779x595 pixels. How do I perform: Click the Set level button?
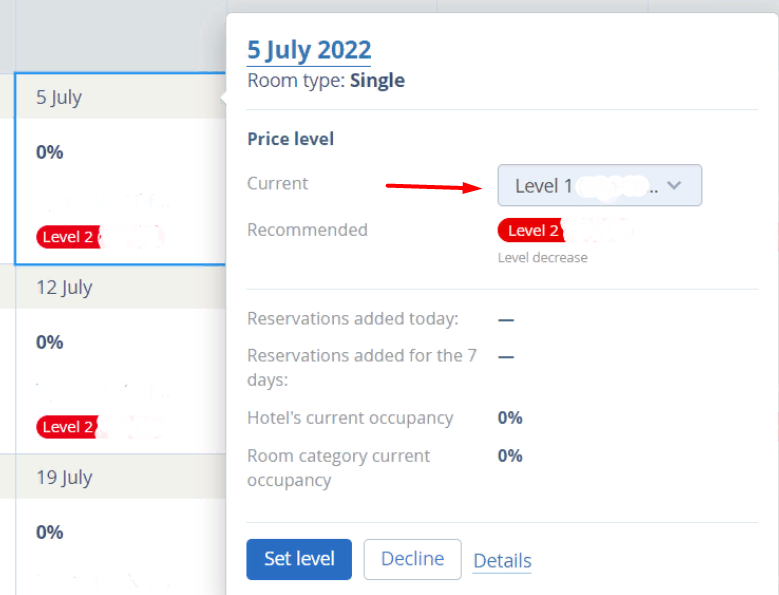click(x=299, y=559)
